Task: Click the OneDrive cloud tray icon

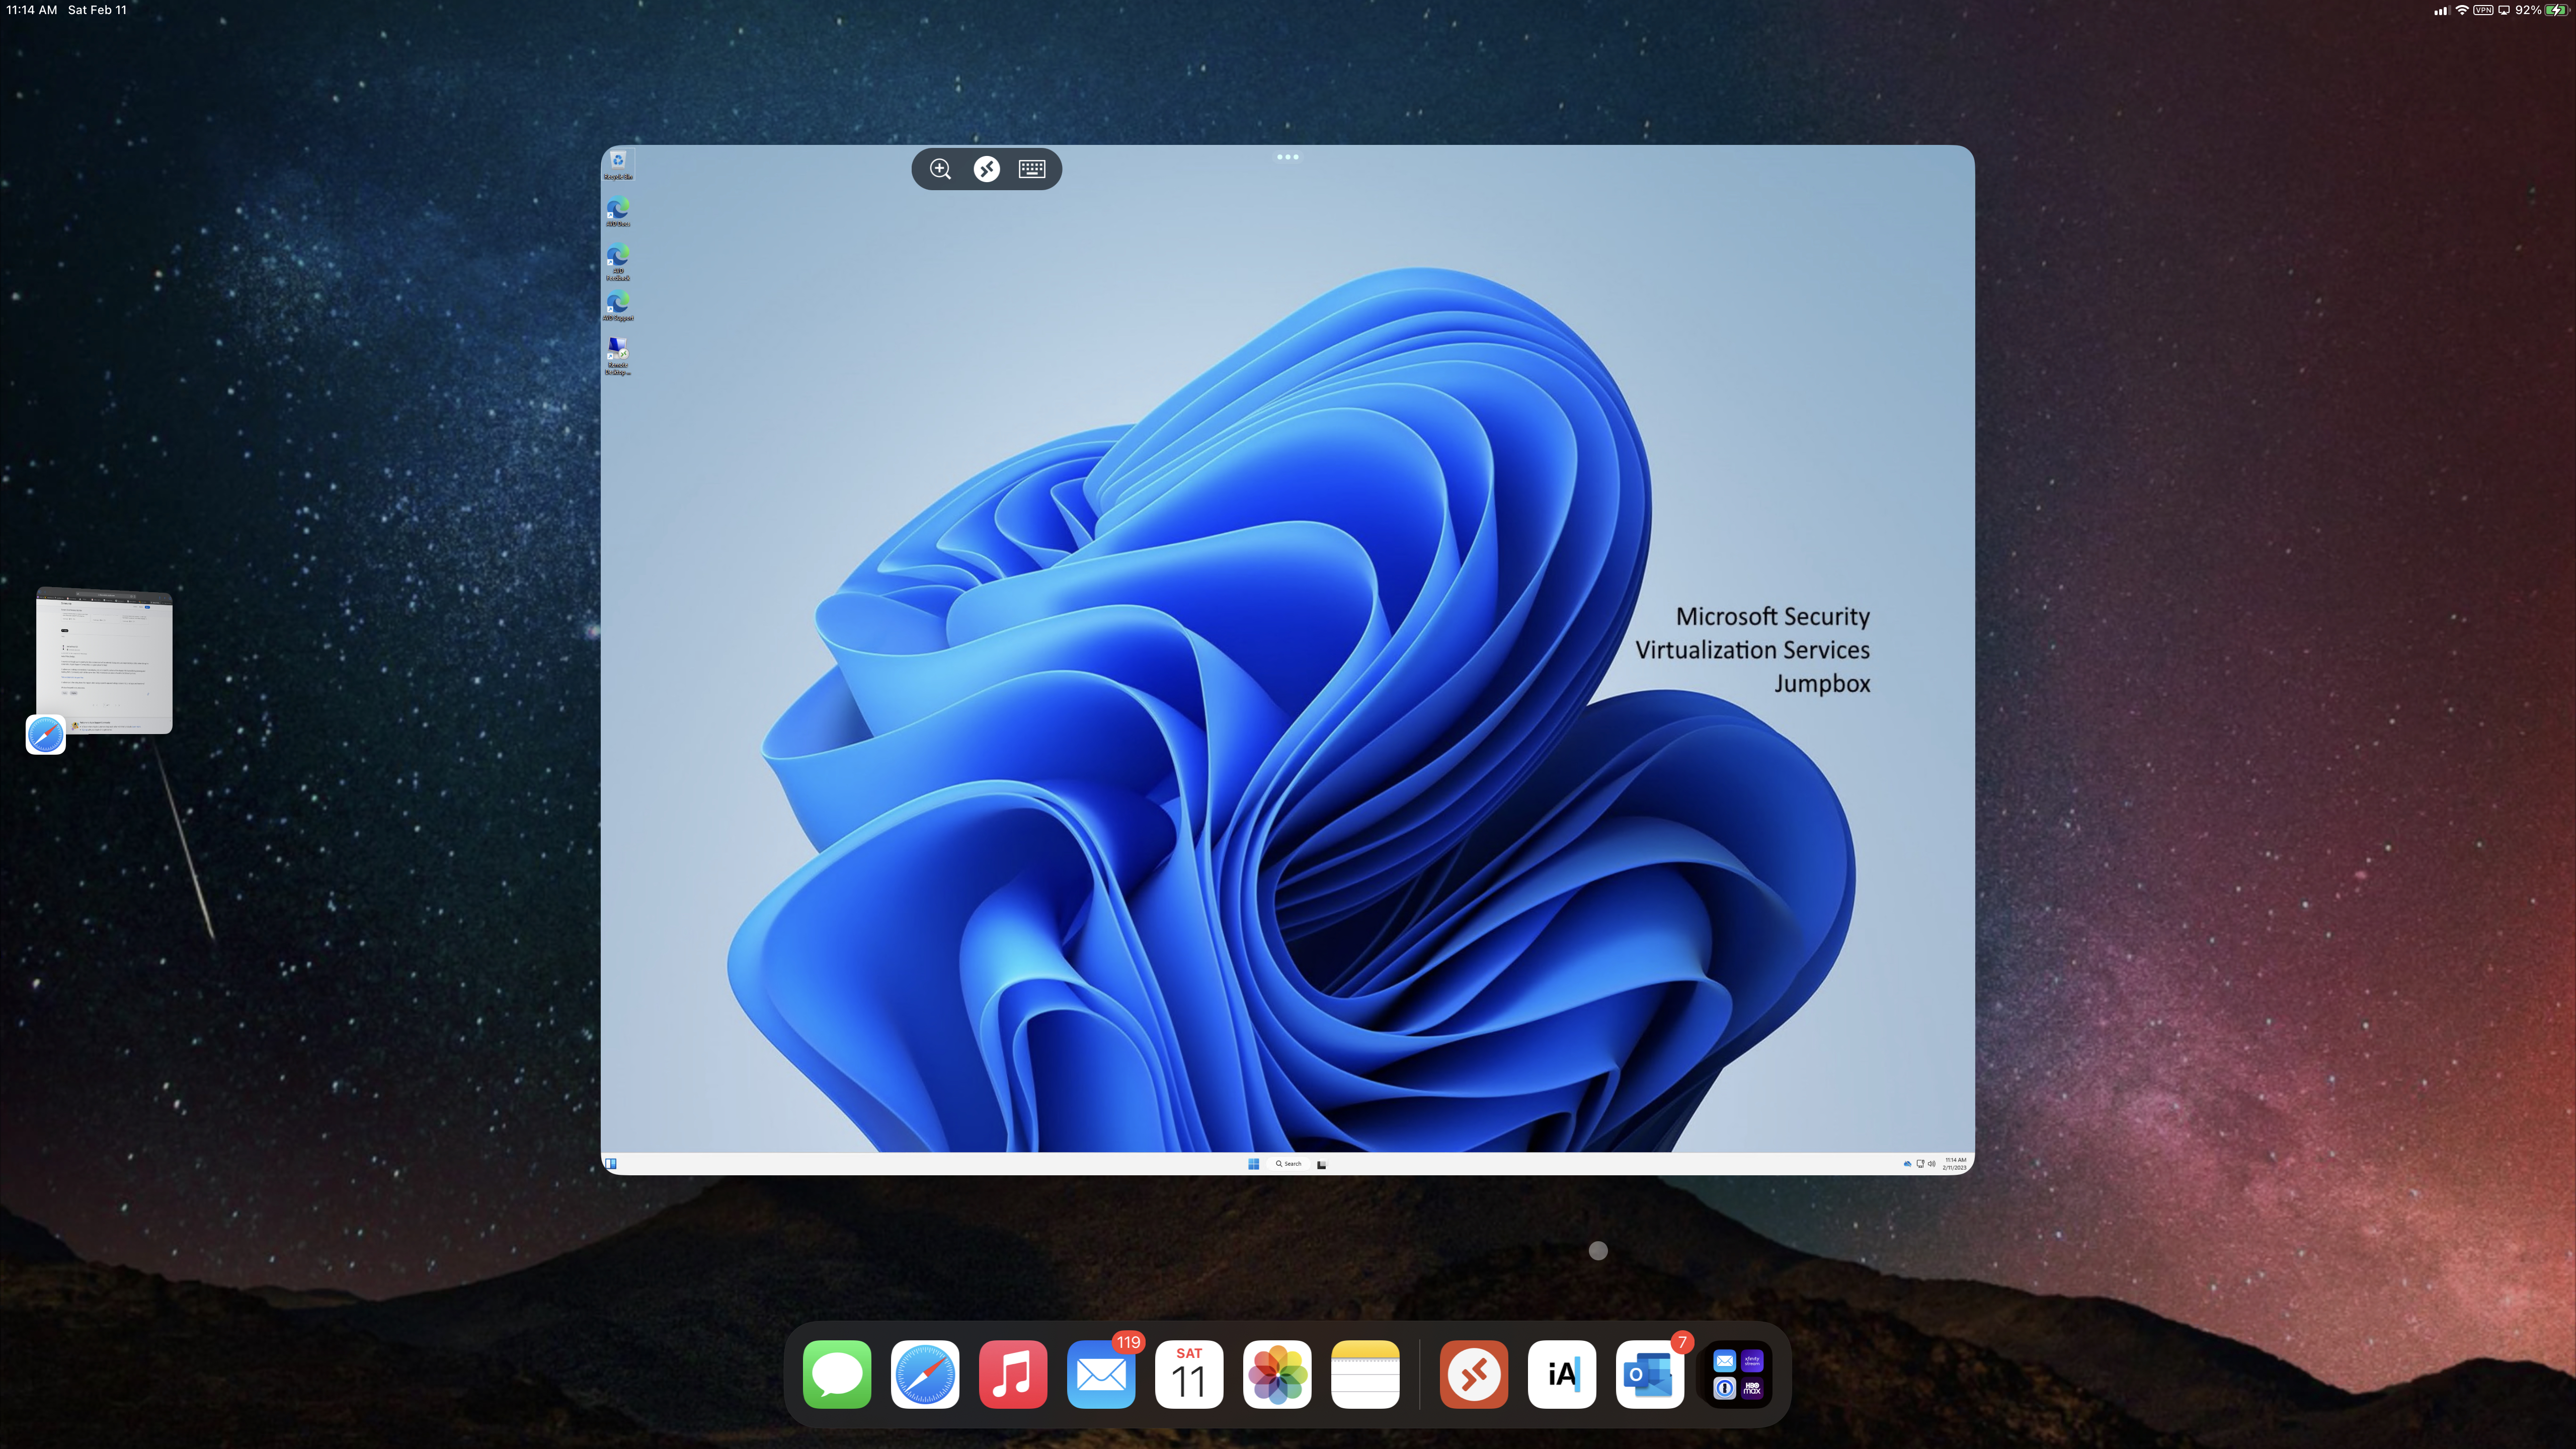Action: tap(1908, 1164)
